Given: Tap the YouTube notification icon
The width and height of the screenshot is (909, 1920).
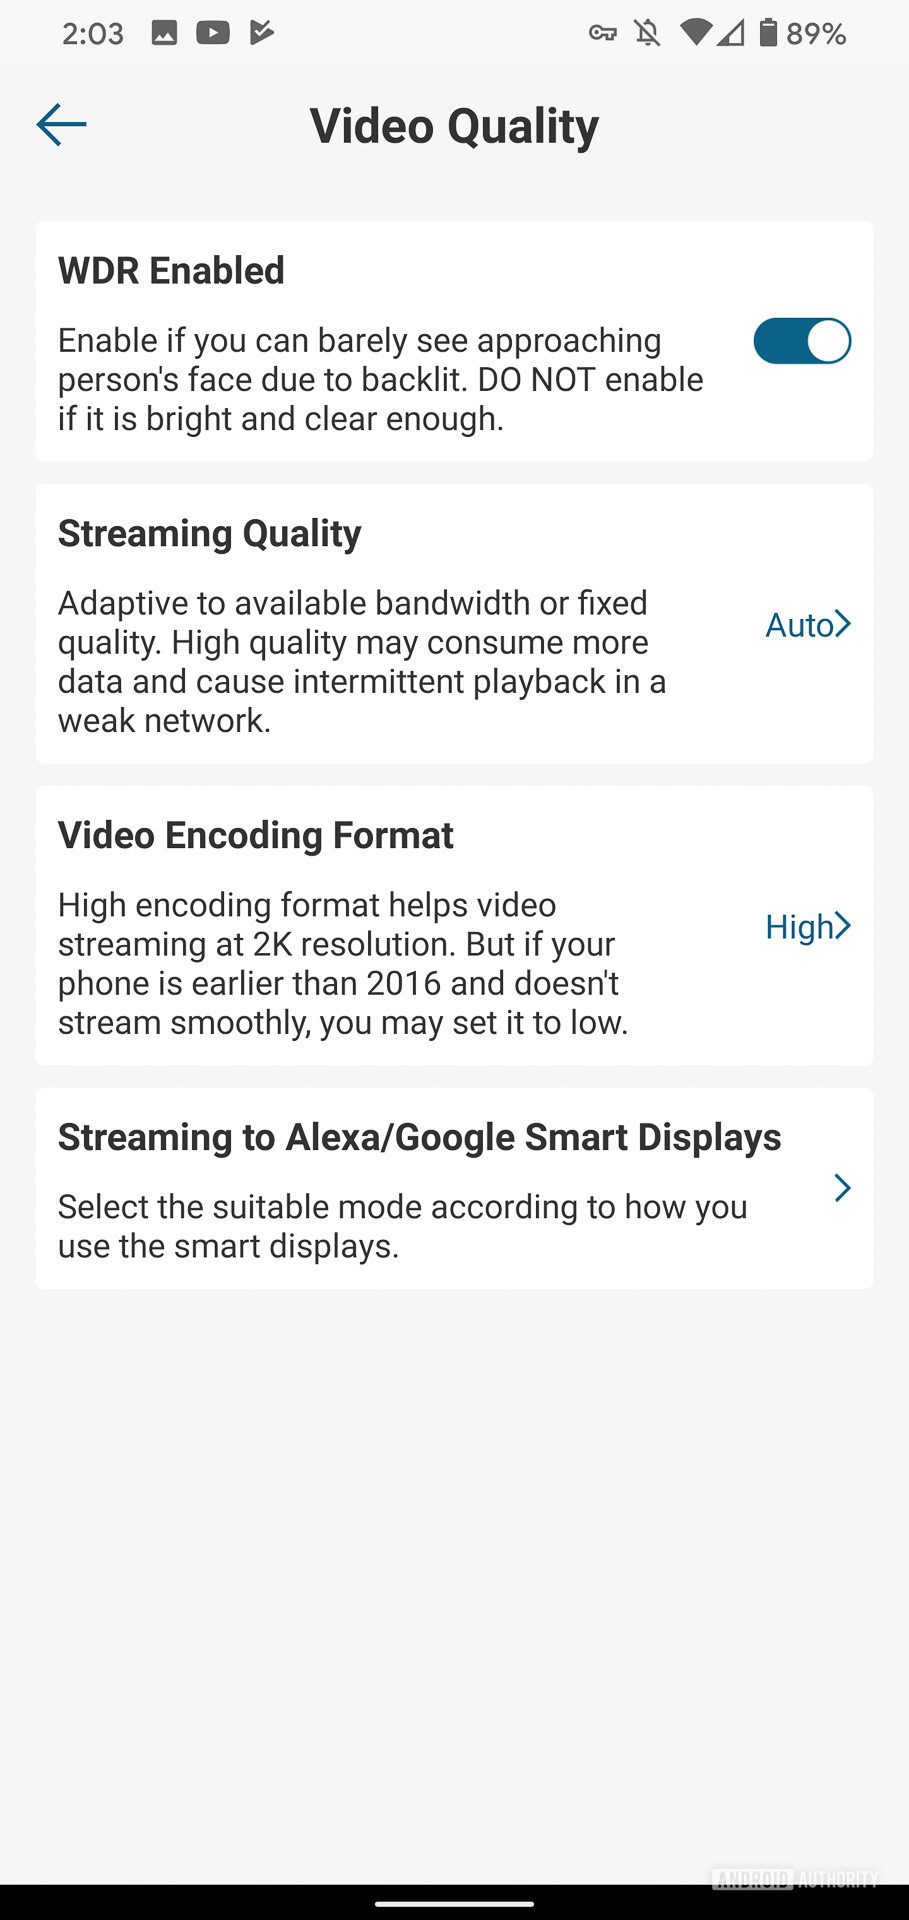Looking at the screenshot, I should tap(212, 33).
